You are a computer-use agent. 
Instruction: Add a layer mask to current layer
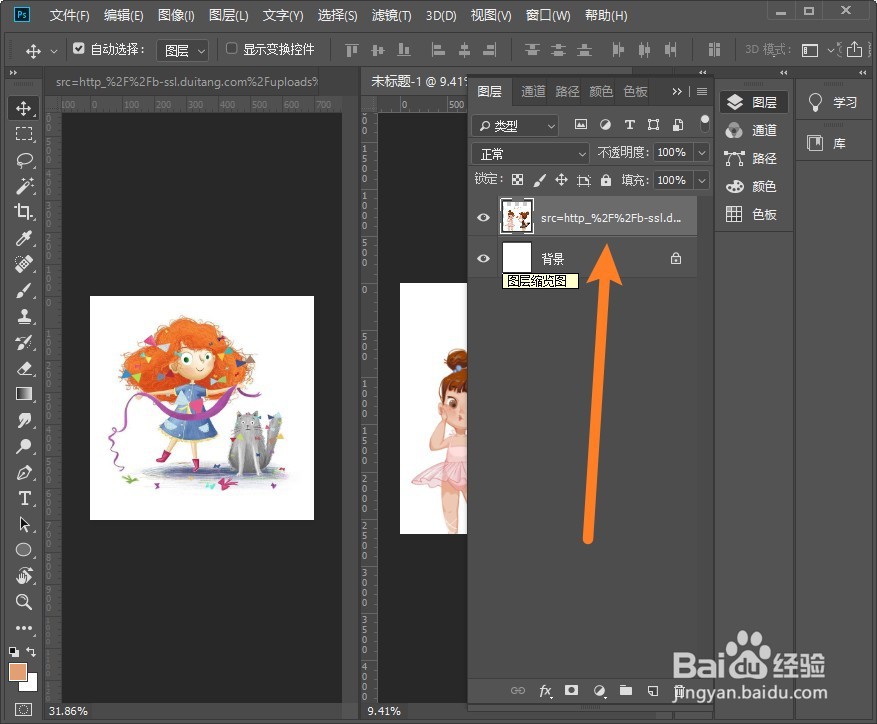[x=571, y=690]
